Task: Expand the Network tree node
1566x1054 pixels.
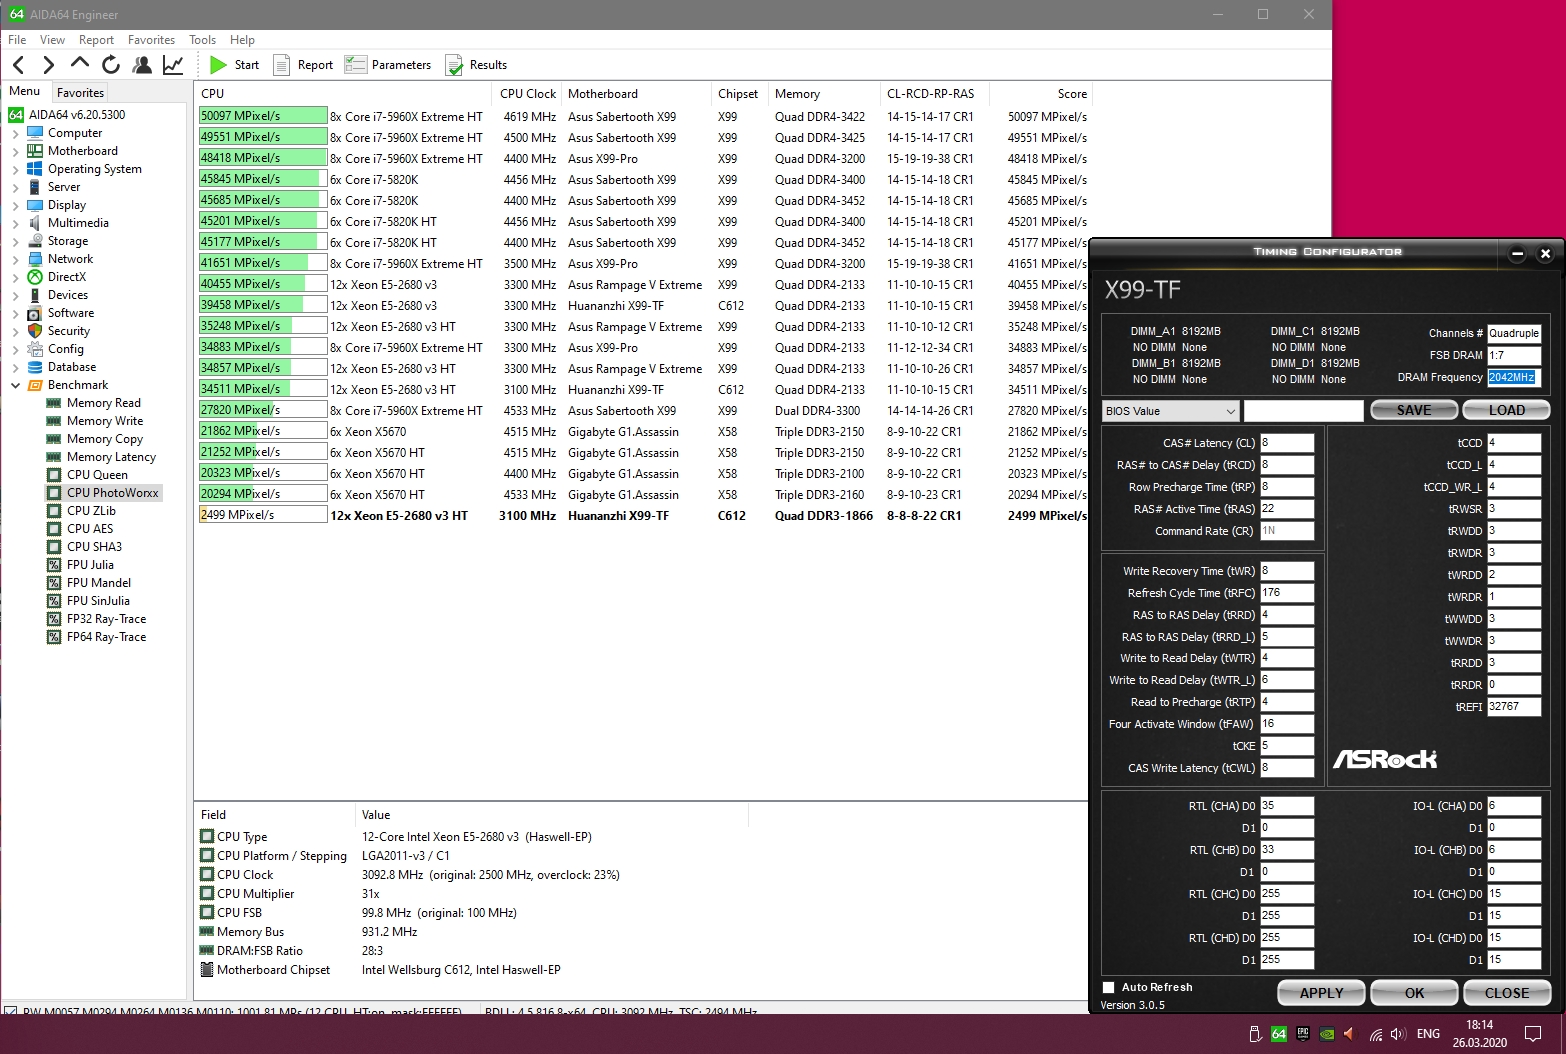Action: pos(15,259)
